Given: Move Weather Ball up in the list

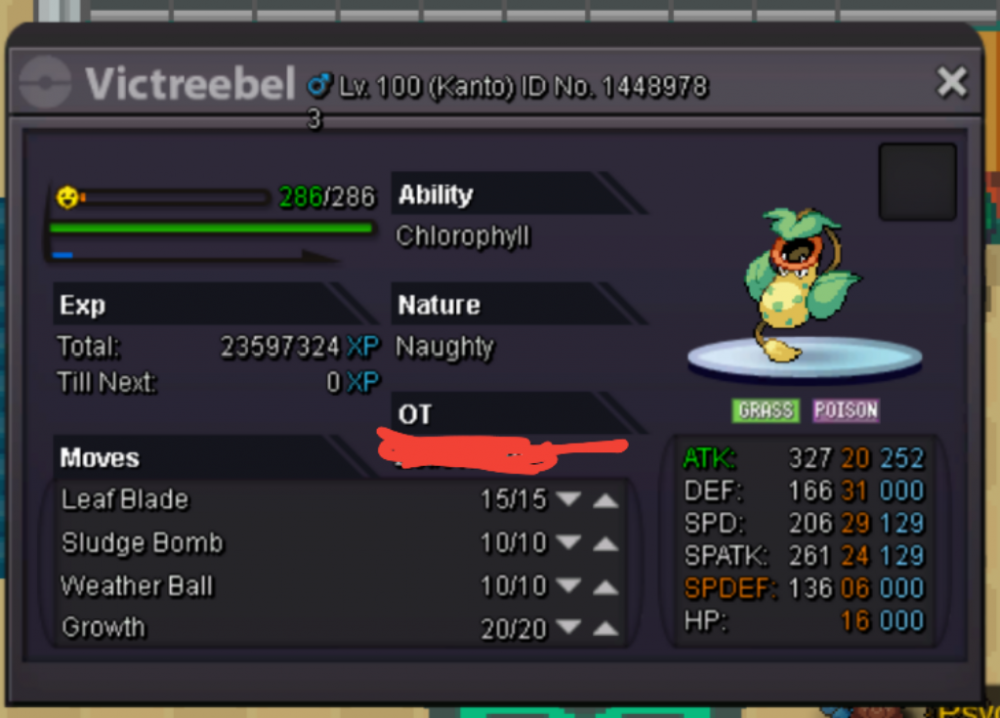Looking at the screenshot, I should click(x=605, y=587).
